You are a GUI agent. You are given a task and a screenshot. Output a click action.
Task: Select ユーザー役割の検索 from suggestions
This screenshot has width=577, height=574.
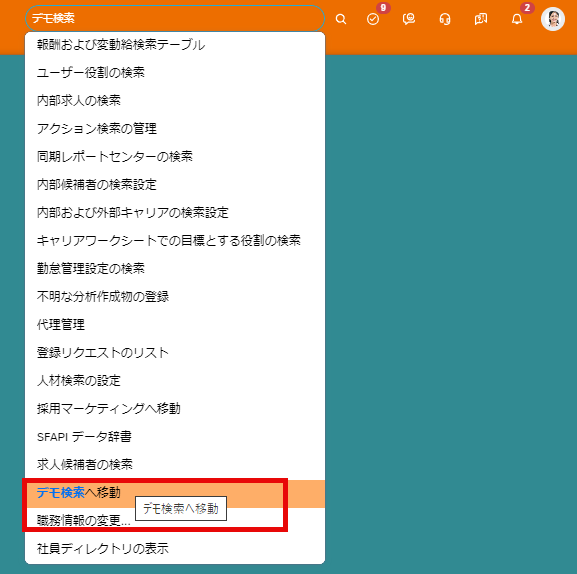pyautogui.click(x=175, y=72)
